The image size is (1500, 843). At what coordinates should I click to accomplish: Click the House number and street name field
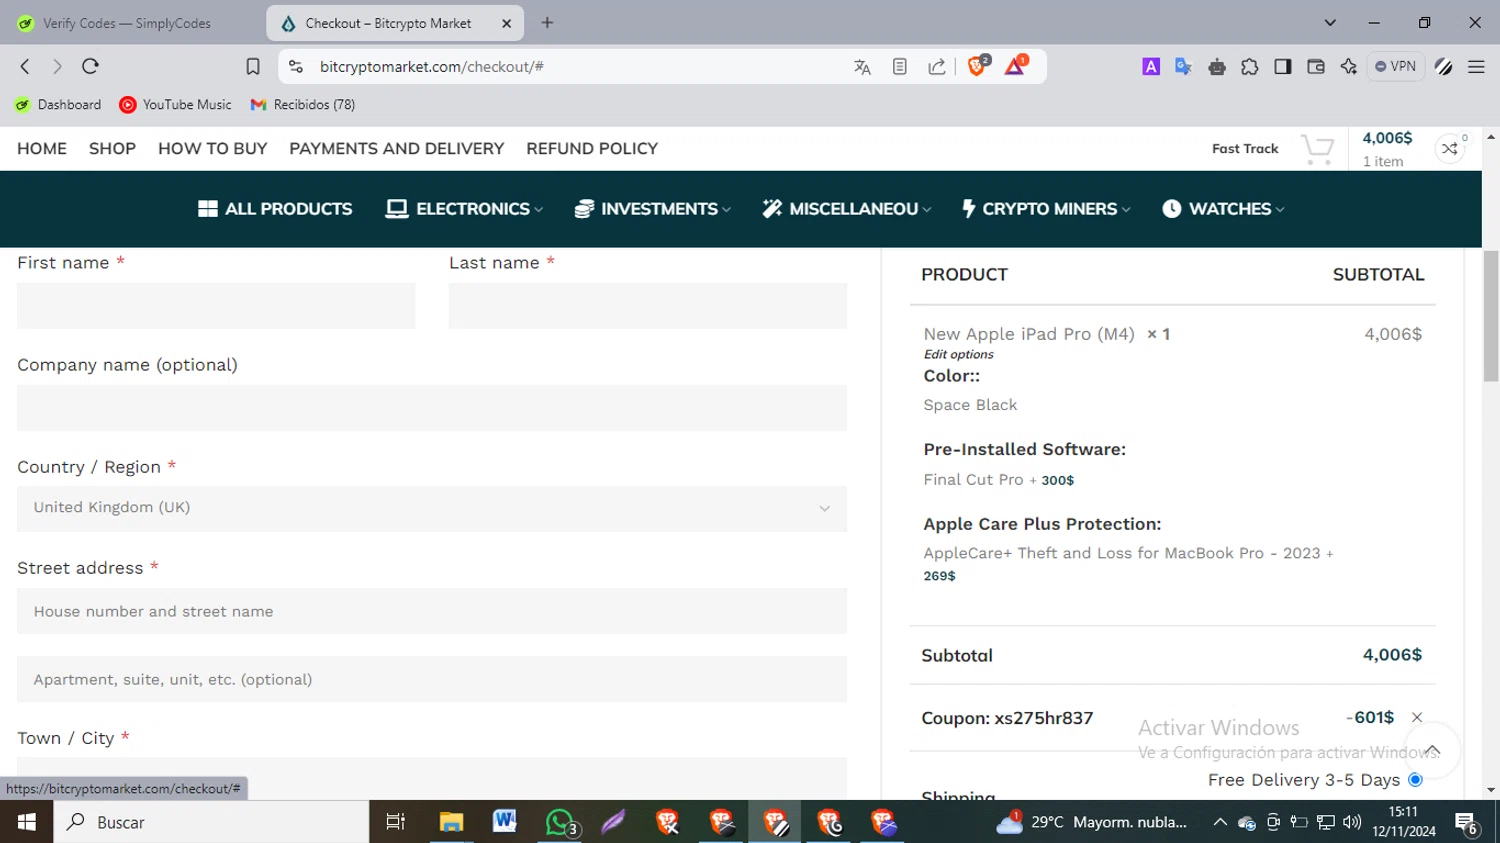tap(432, 611)
